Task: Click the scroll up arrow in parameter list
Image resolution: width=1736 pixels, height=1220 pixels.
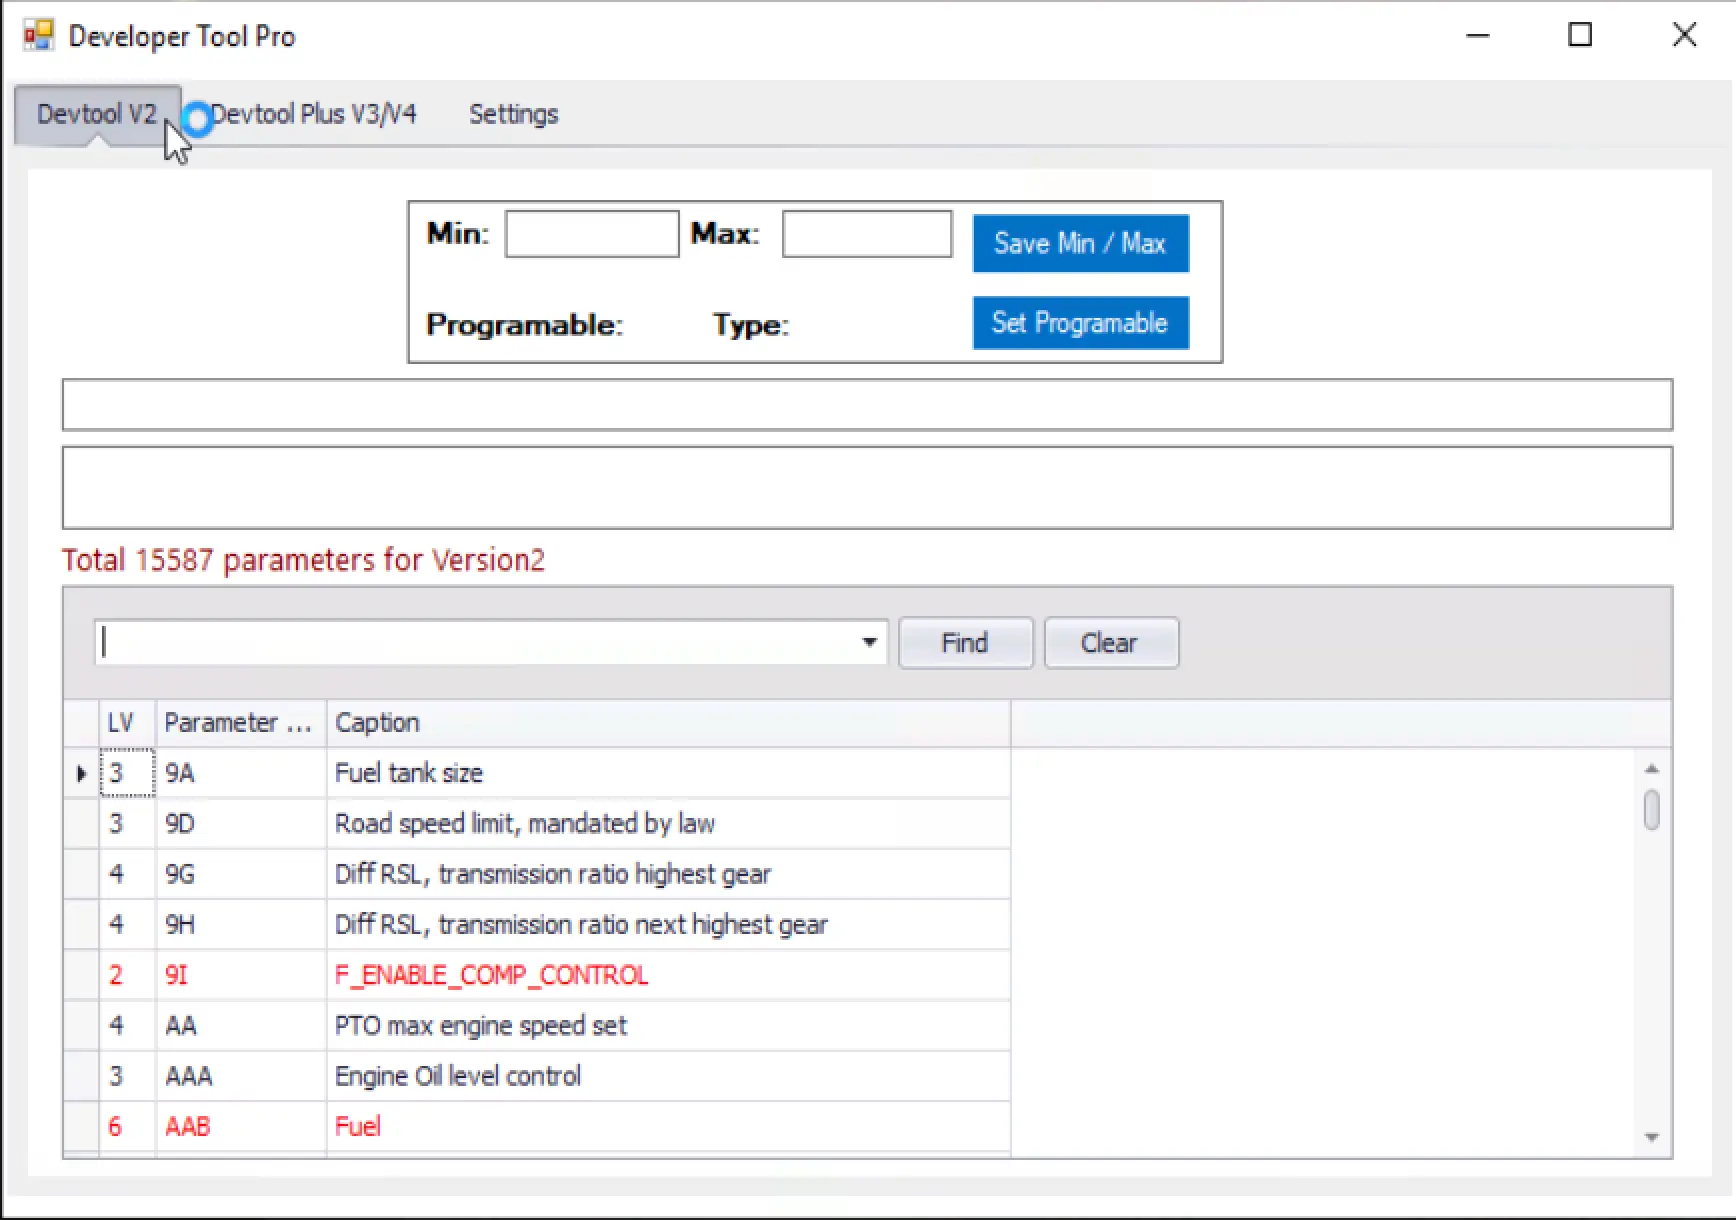Action: coord(1651,769)
